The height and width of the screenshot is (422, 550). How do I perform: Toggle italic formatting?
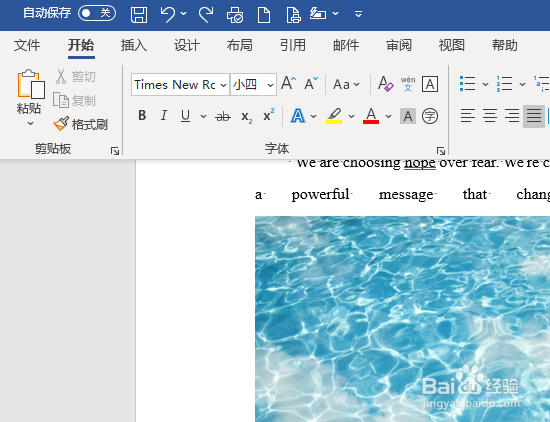(163, 115)
